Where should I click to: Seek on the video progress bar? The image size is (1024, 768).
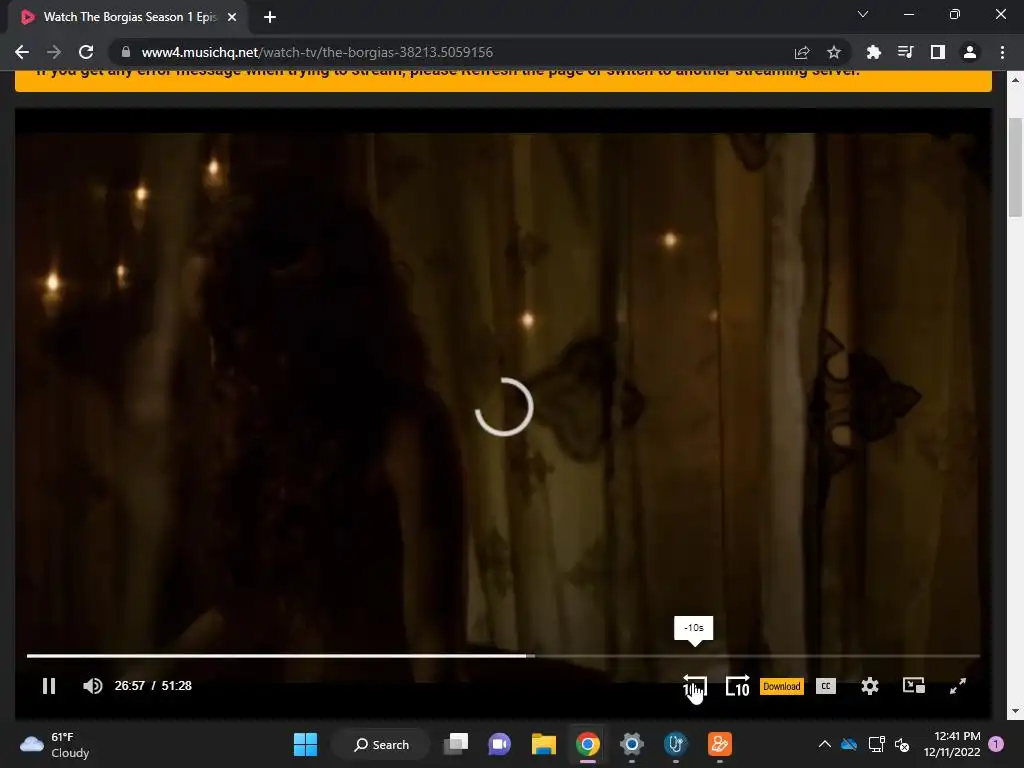tap(503, 656)
